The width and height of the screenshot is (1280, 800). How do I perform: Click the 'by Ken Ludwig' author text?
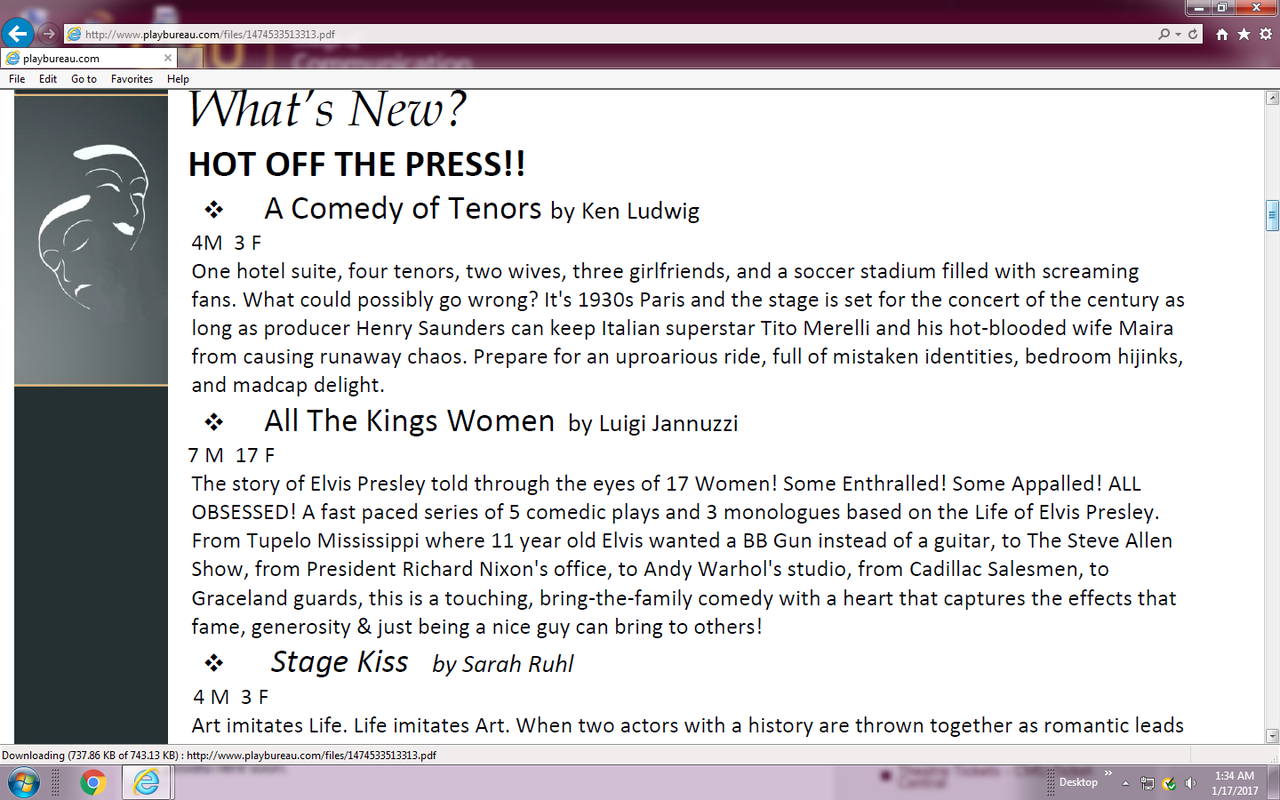coord(625,211)
